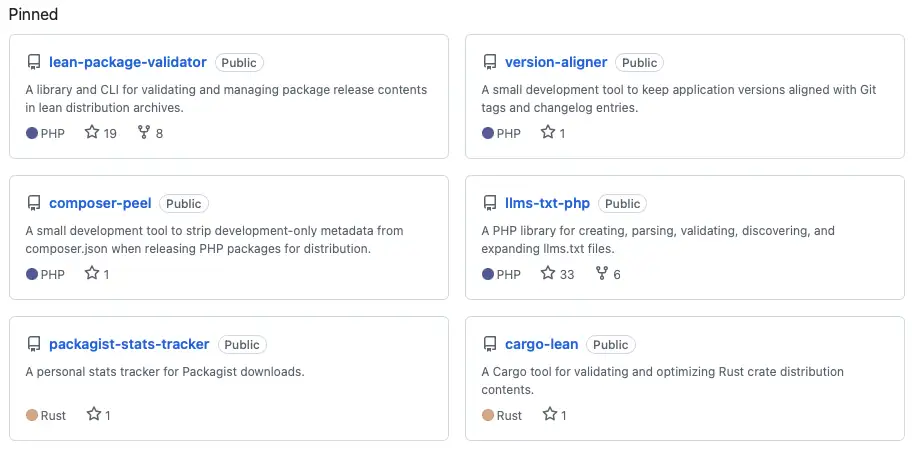Click repo icon beside composer-peel

[34, 203]
